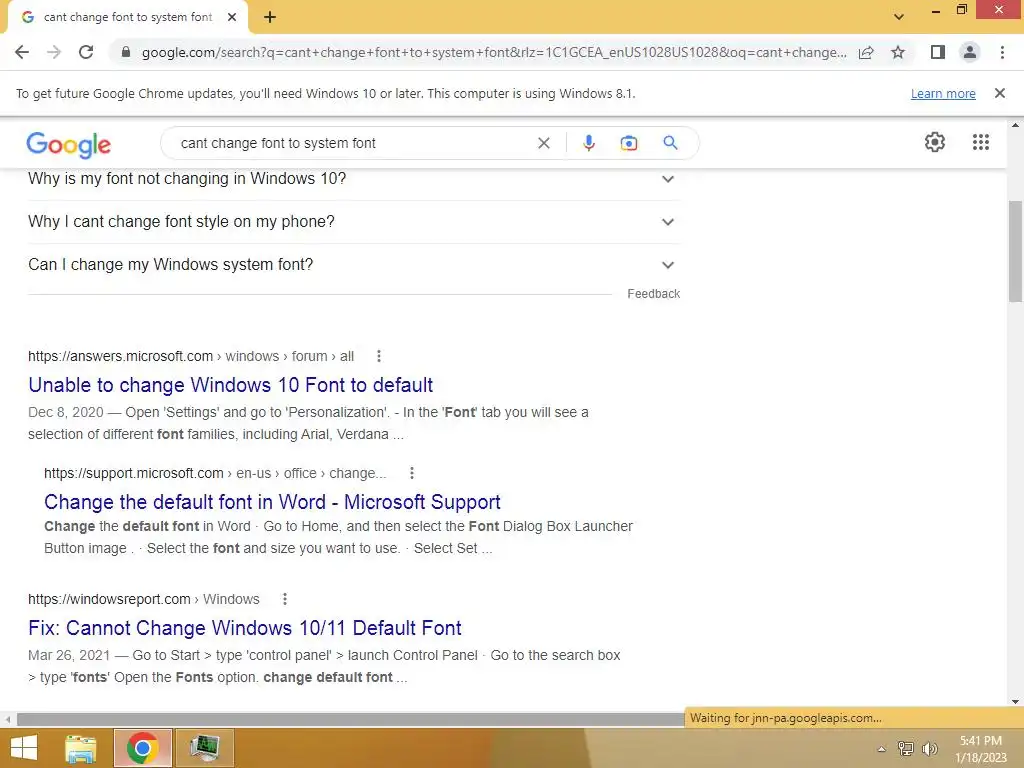Click the scroll-down arrow of vertical scrollbar
Image resolution: width=1024 pixels, height=768 pixels.
coord(1015,701)
